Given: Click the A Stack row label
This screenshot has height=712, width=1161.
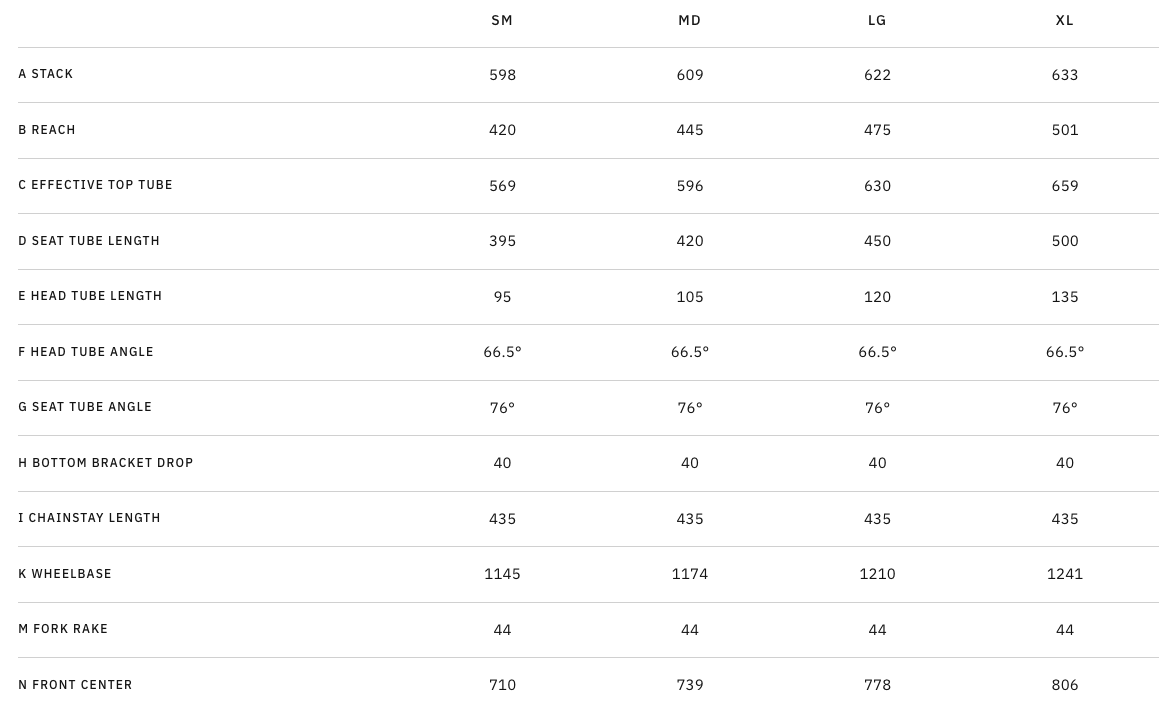Looking at the screenshot, I should point(46,74).
